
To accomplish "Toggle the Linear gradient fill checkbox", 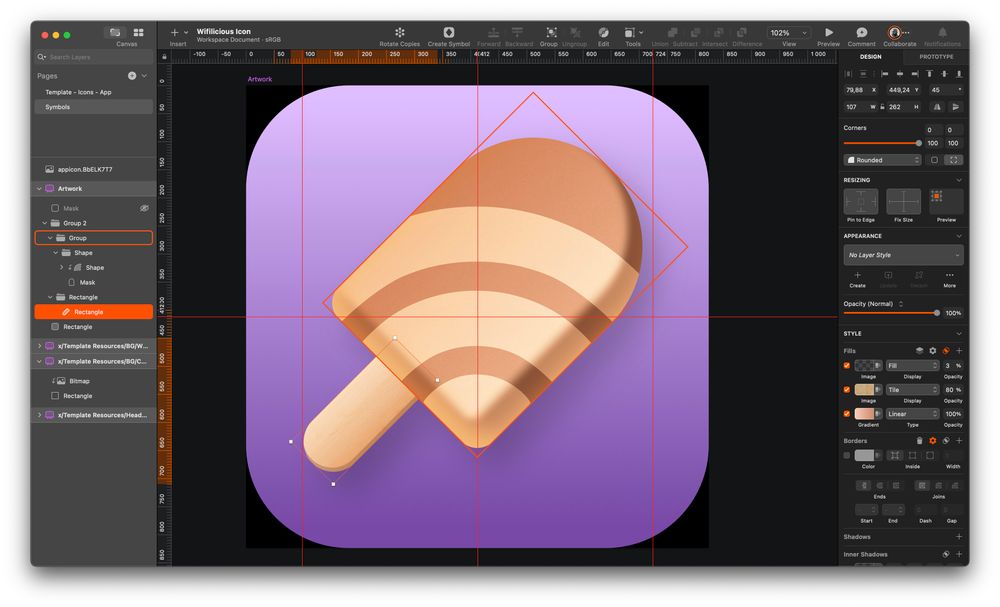I will [847, 414].
